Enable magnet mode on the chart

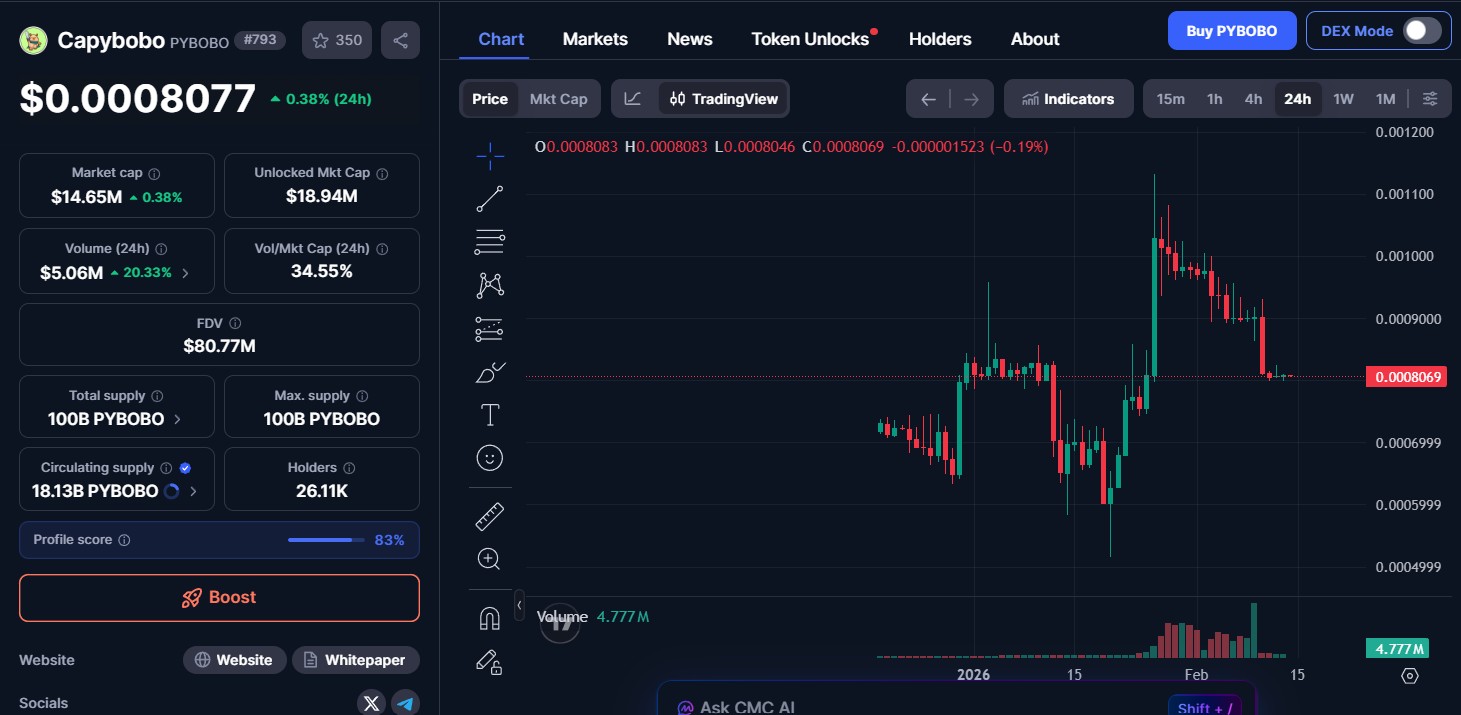tap(490, 617)
